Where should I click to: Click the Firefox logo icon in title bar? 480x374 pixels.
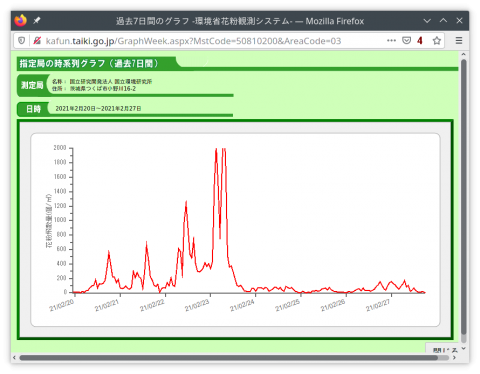point(21,21)
